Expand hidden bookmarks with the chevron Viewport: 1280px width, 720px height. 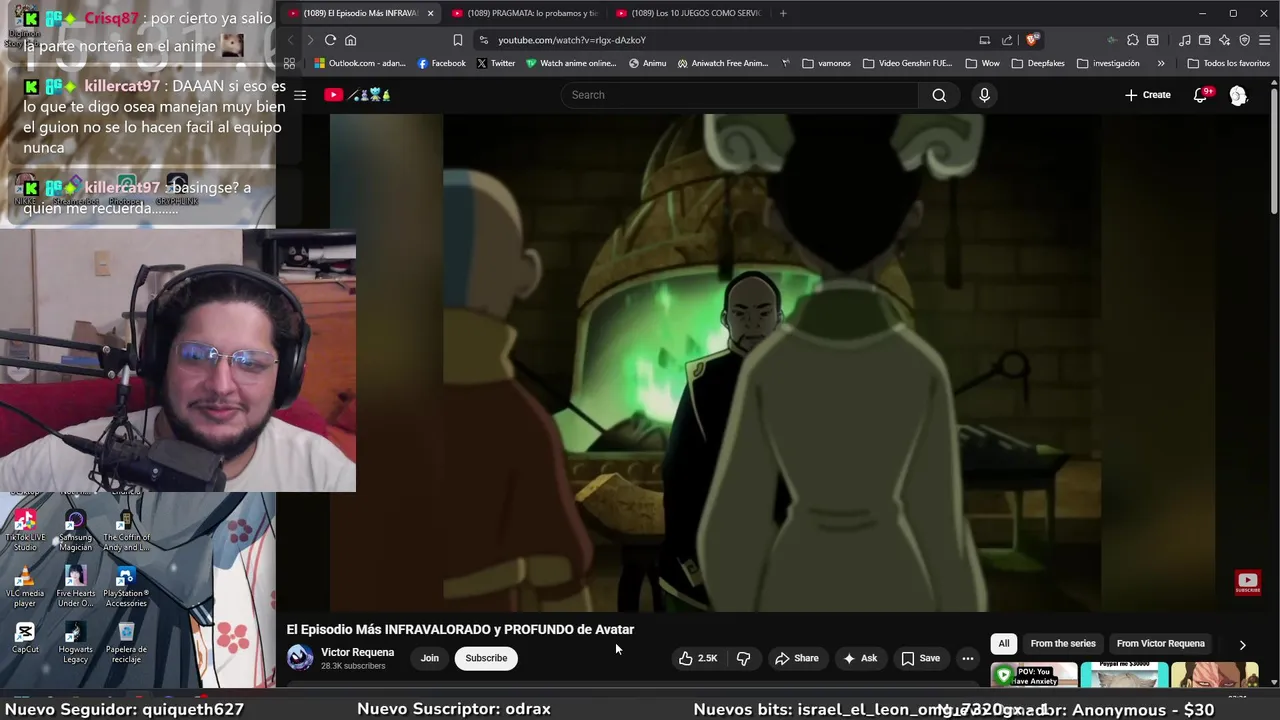click(x=1160, y=63)
